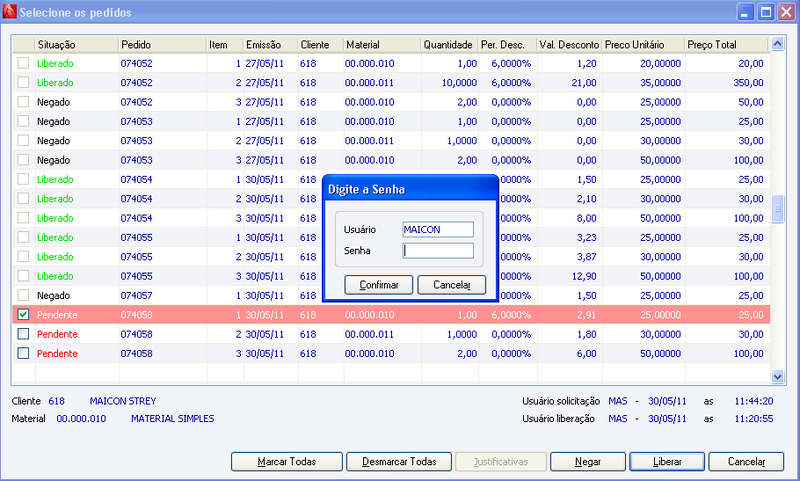Image resolution: width=800 pixels, height=481 pixels.
Task: Click the Pedido column header
Action: pos(162,45)
